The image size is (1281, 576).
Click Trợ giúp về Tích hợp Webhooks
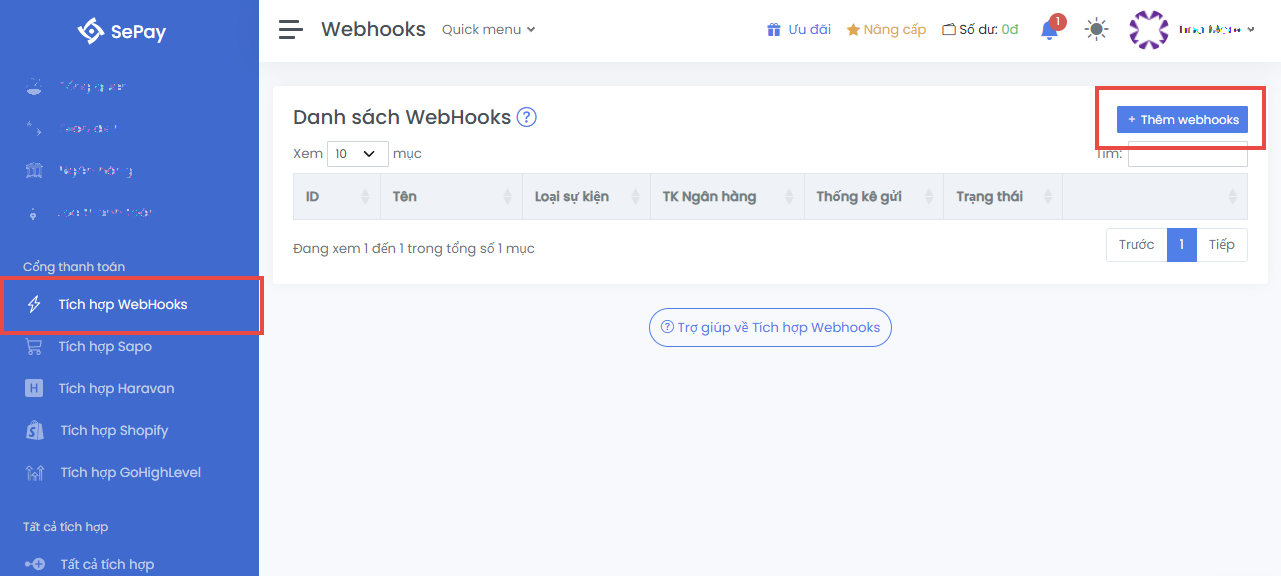click(769, 328)
